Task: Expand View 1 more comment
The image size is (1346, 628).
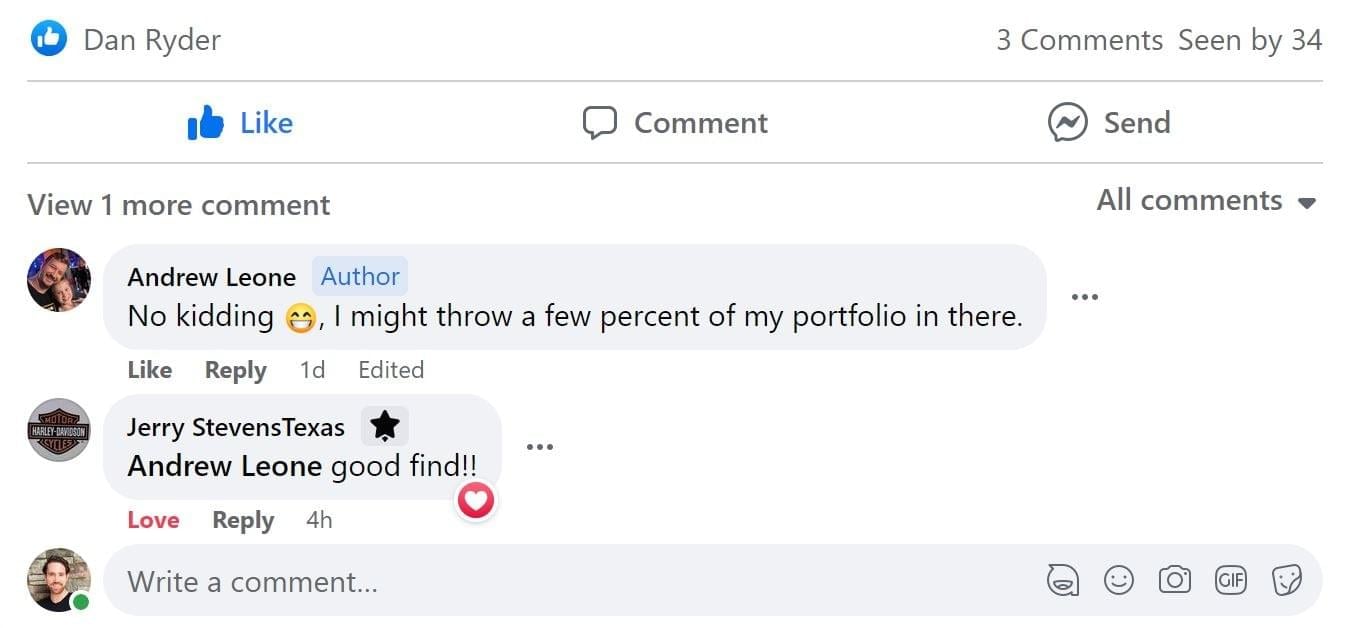Action: (179, 205)
